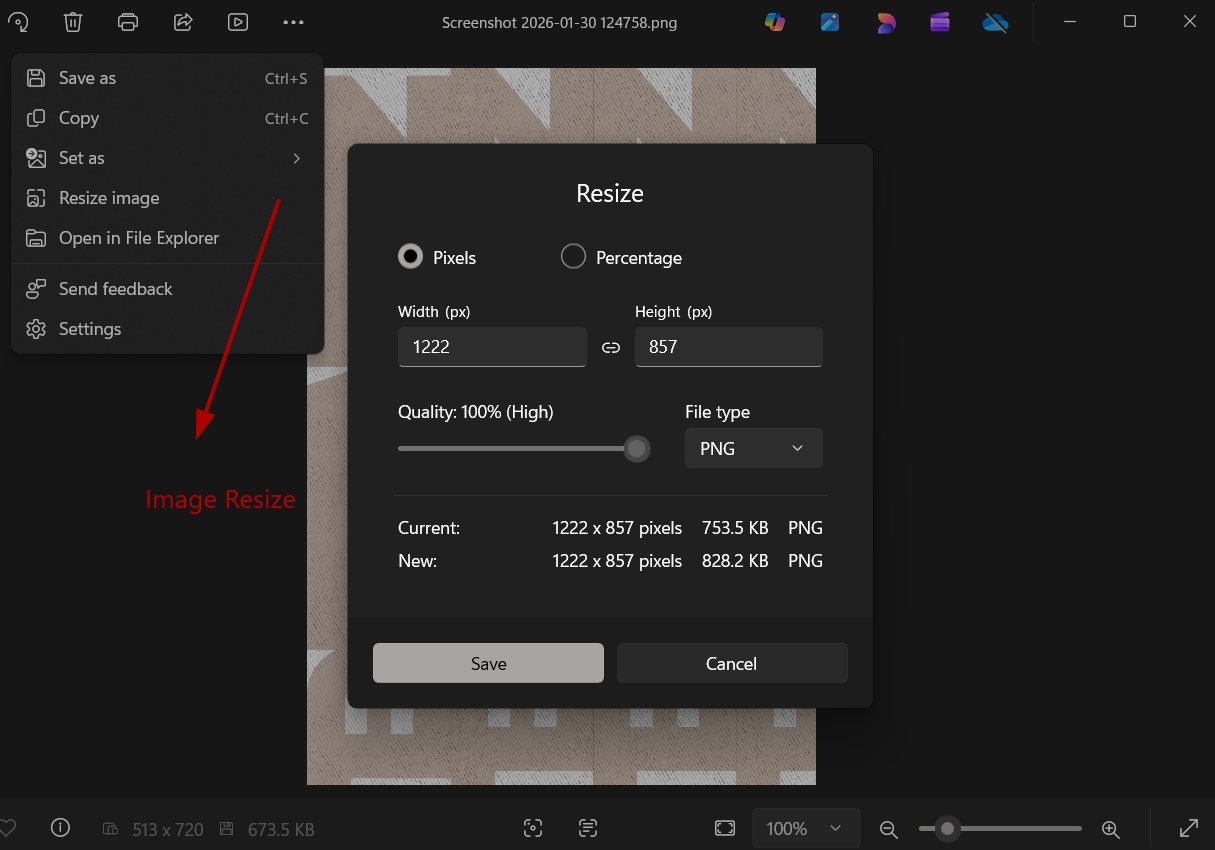This screenshot has height=850, width=1215.
Task: Select the Percentage radio button
Action: point(573,257)
